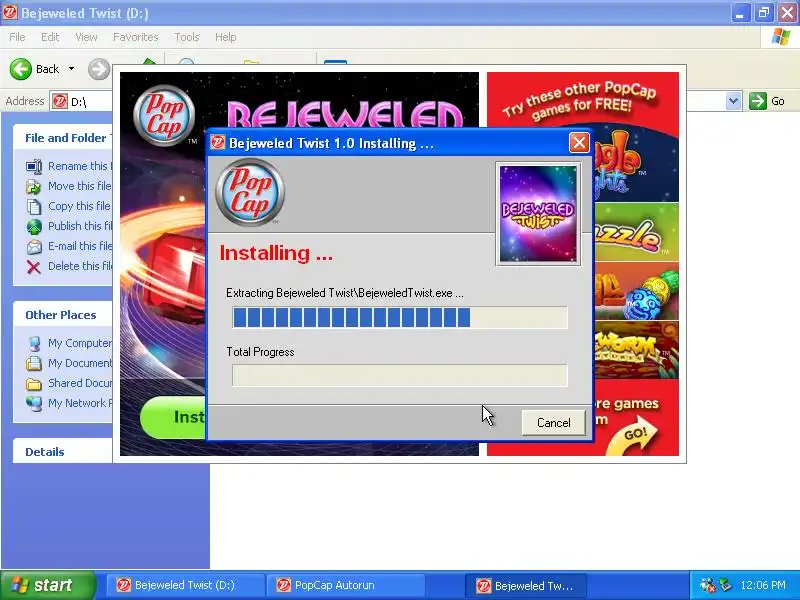Click the red X delete icon
The width and height of the screenshot is (800, 600).
click(x=34, y=267)
